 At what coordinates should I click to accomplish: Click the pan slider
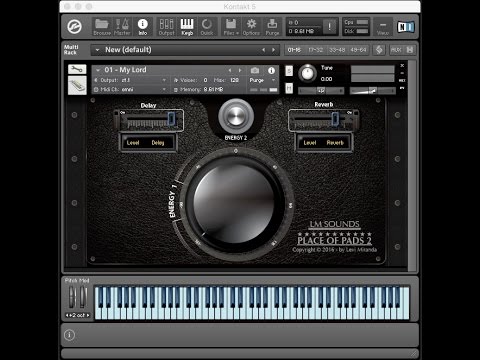321,91
